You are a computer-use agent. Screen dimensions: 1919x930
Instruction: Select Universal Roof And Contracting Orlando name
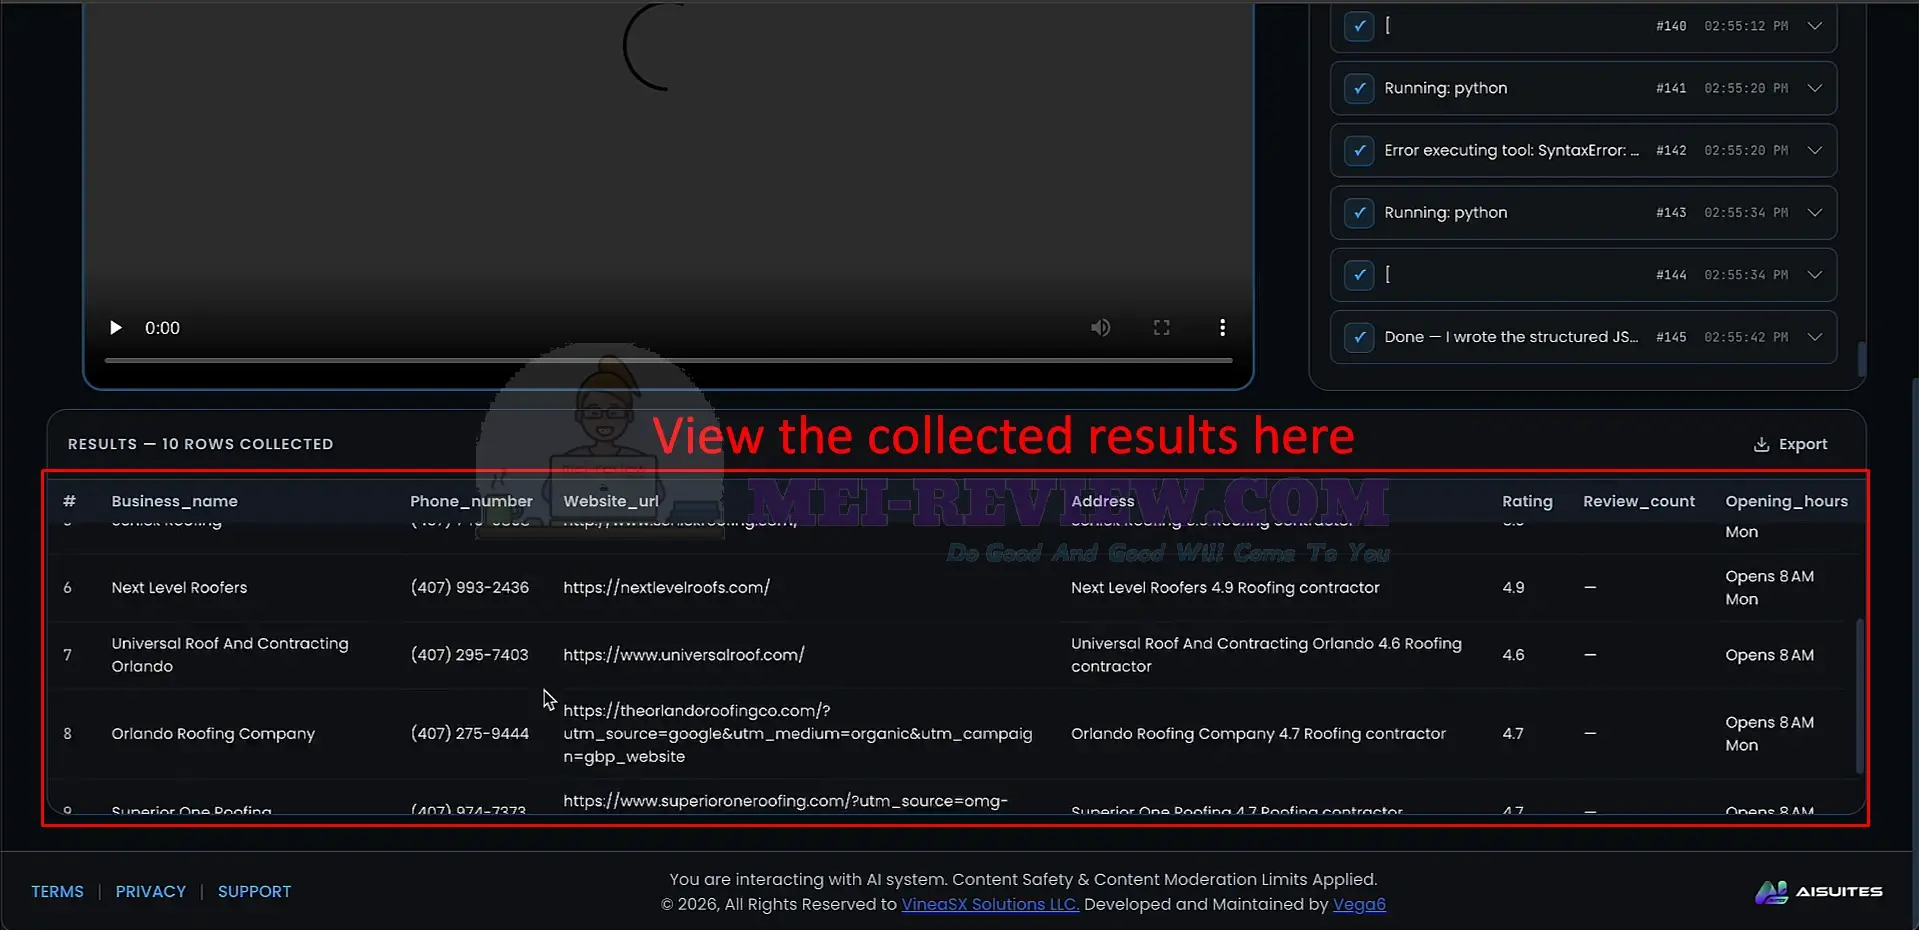(x=230, y=655)
